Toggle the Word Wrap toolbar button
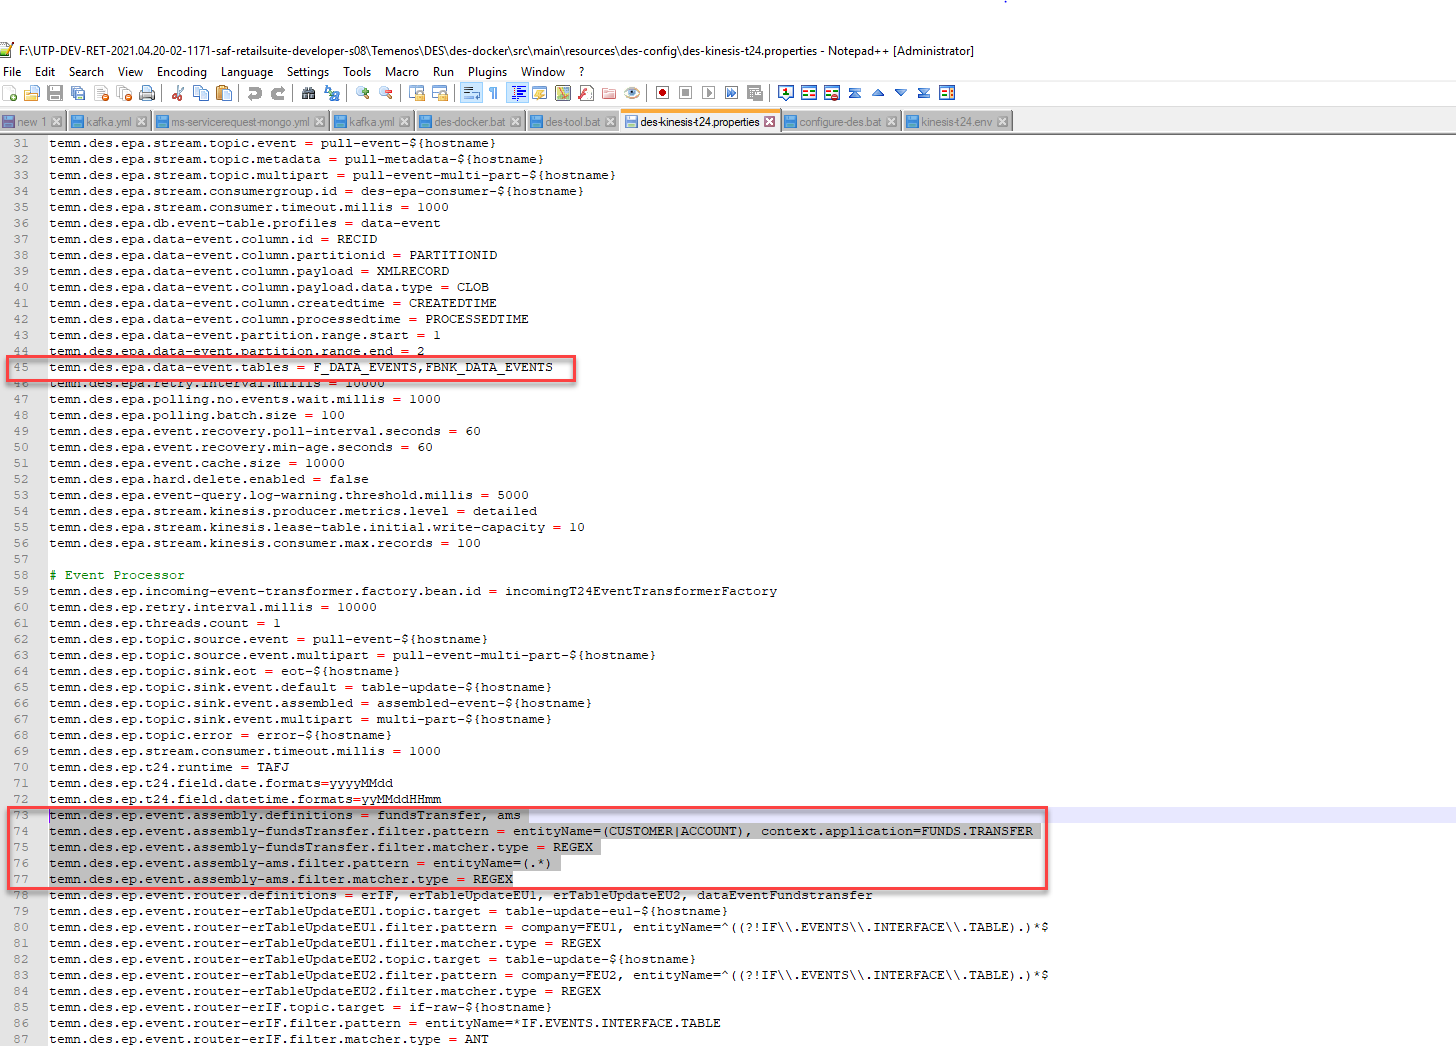The width and height of the screenshot is (1456, 1046). (470, 93)
